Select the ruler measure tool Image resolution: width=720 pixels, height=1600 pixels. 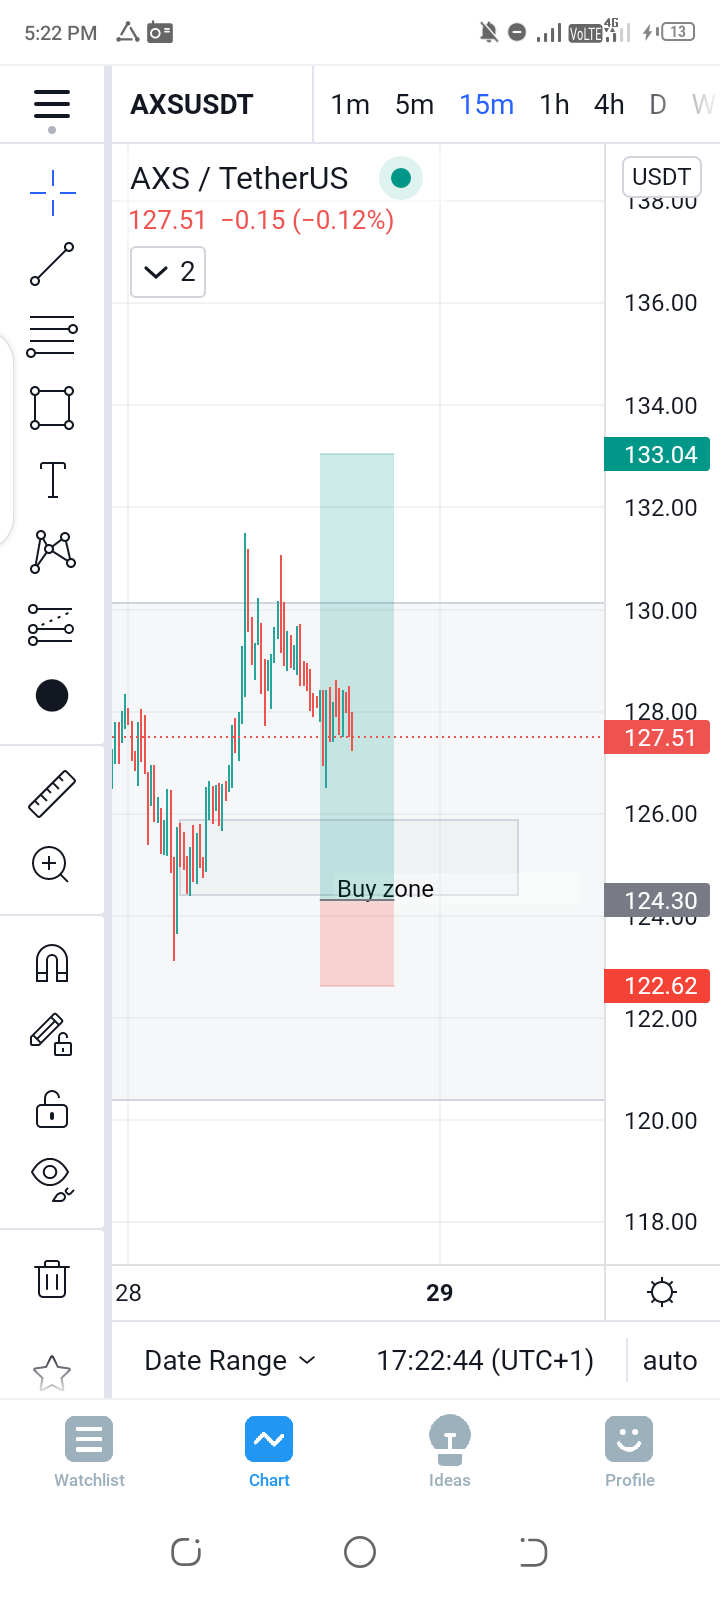click(52, 794)
